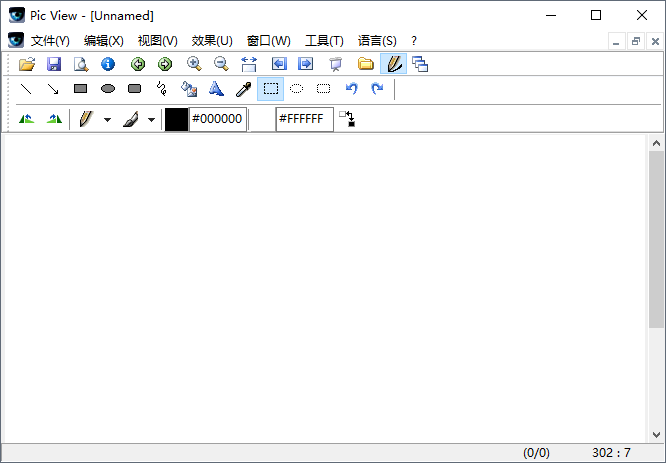666x463 pixels.
Task: Select the freehand curve tool
Action: [161, 89]
